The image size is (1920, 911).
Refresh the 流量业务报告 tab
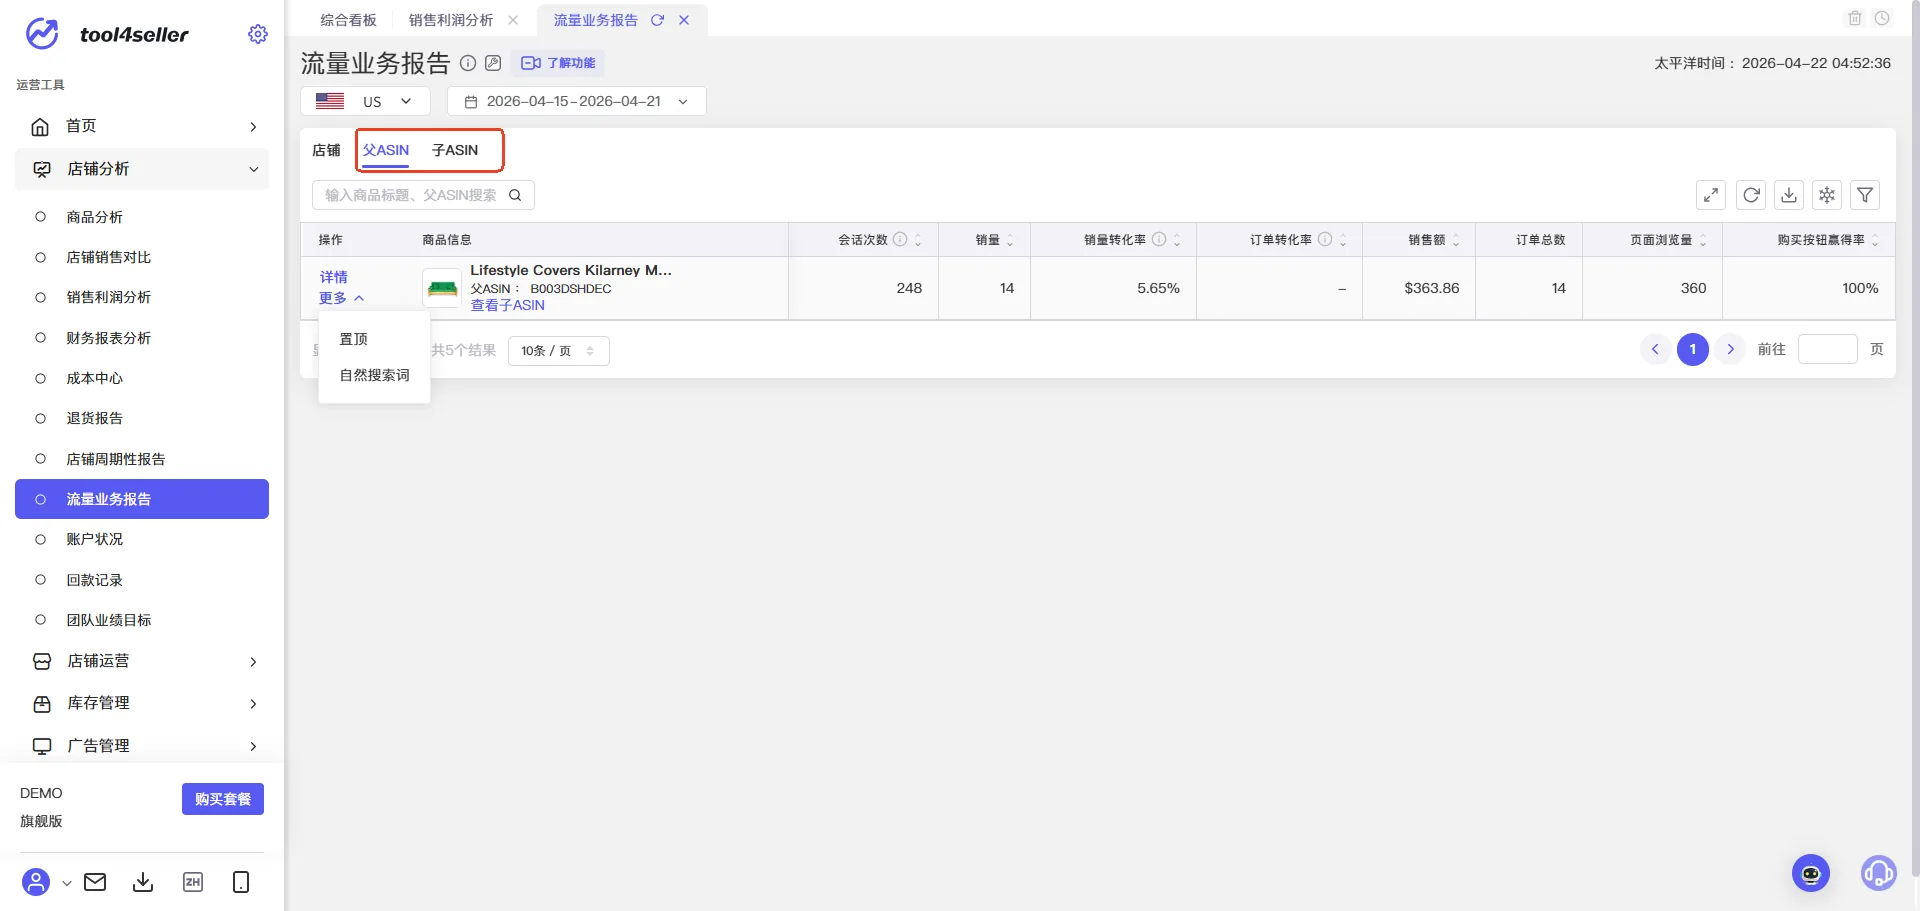[657, 20]
